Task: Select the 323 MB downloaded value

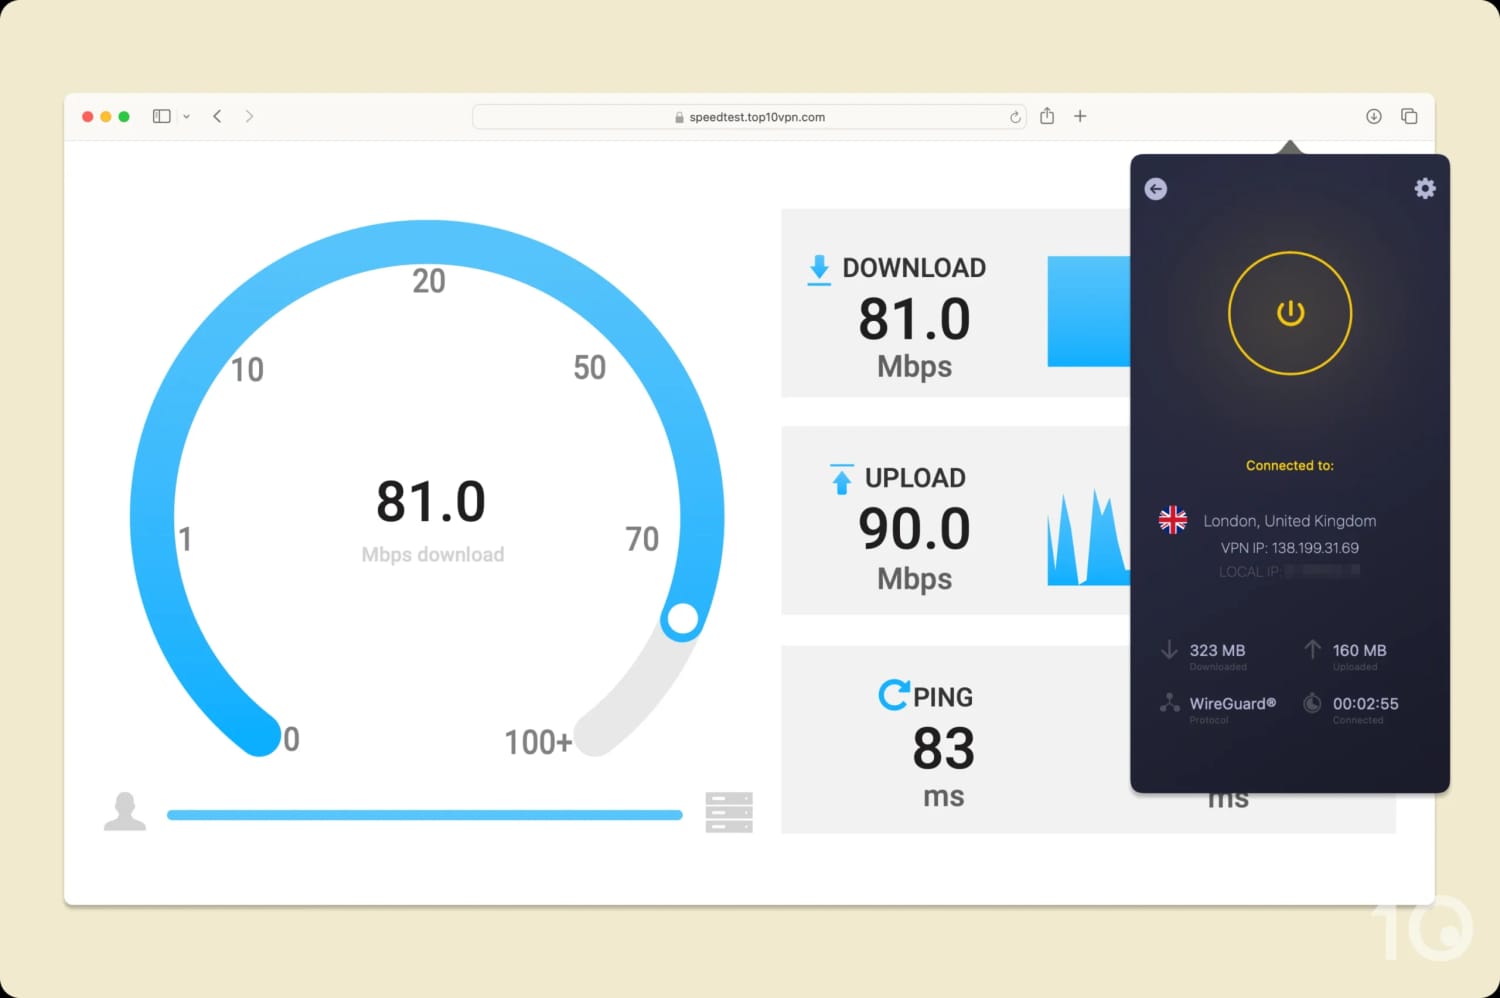Action: click(1217, 650)
